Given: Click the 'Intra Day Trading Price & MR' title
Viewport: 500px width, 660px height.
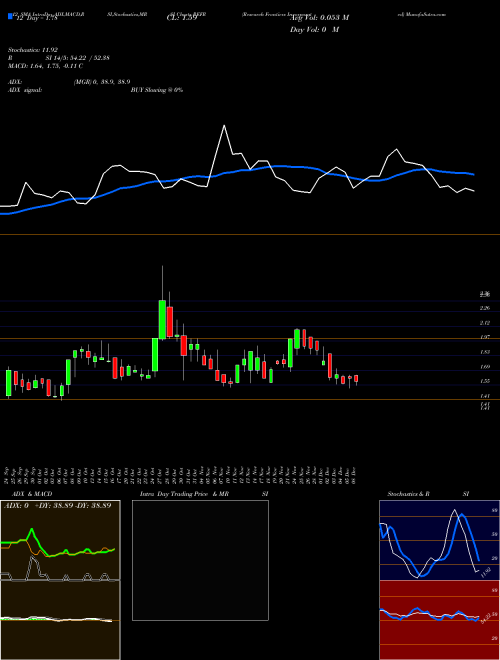Looking at the screenshot, I should coord(184,494).
